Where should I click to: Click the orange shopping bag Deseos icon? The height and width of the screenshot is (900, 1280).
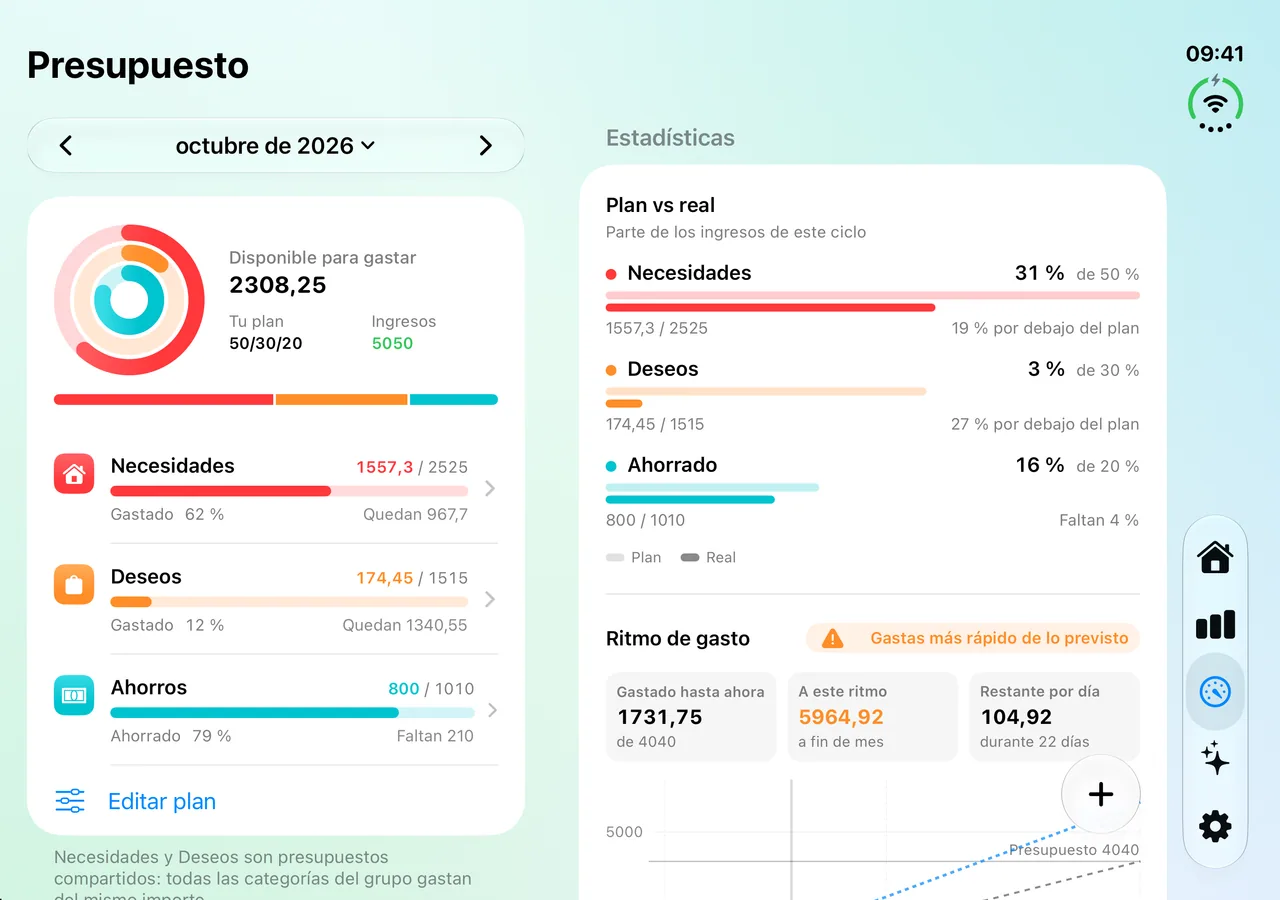click(74, 585)
